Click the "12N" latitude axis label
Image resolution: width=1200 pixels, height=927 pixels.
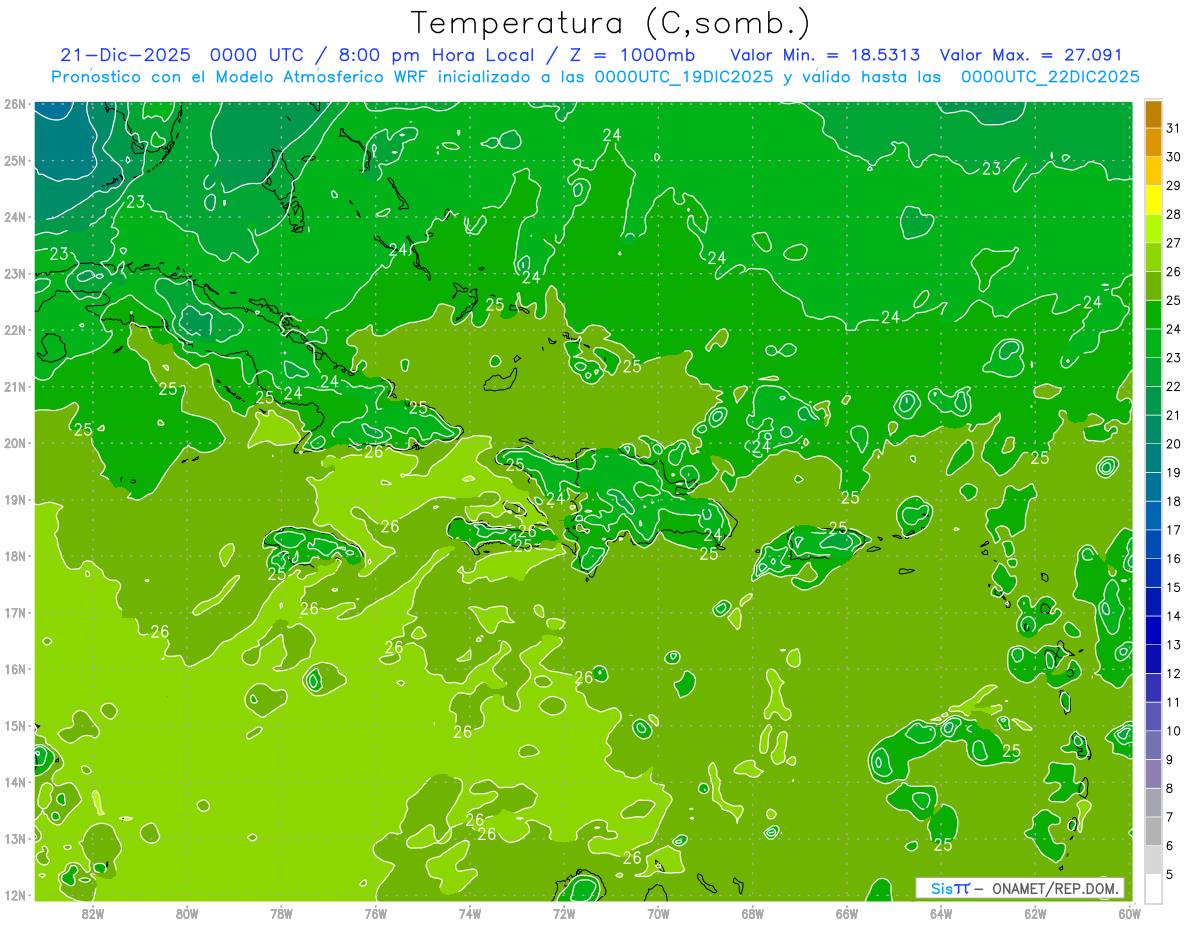[14, 895]
